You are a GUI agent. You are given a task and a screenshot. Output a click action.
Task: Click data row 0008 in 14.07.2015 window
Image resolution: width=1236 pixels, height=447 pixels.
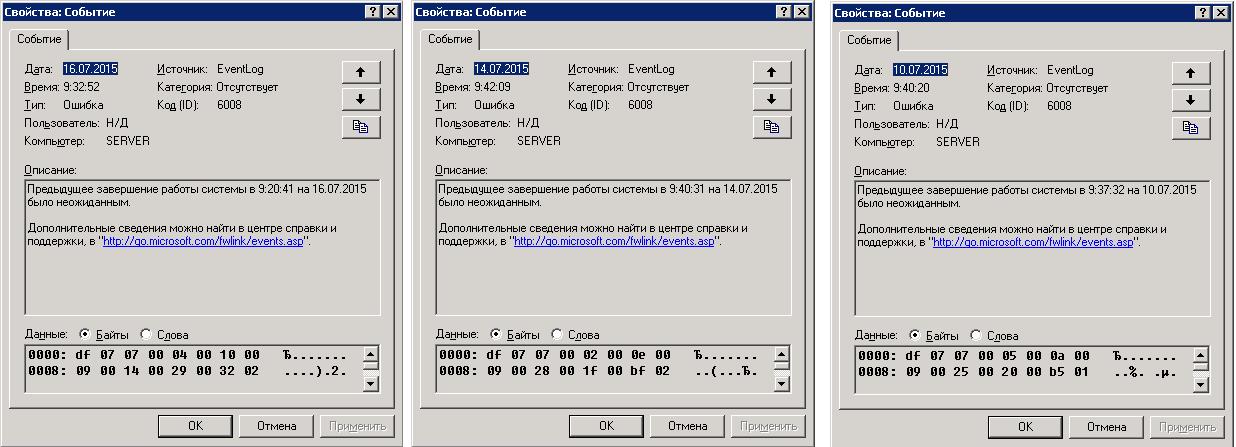(598, 370)
